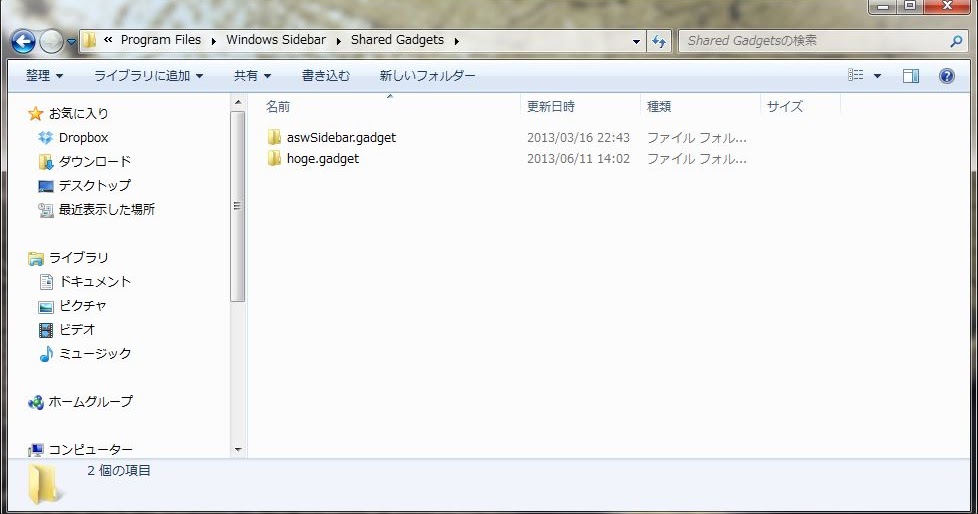Click the change view icon
This screenshot has height=514, width=978.
pyautogui.click(x=856, y=75)
